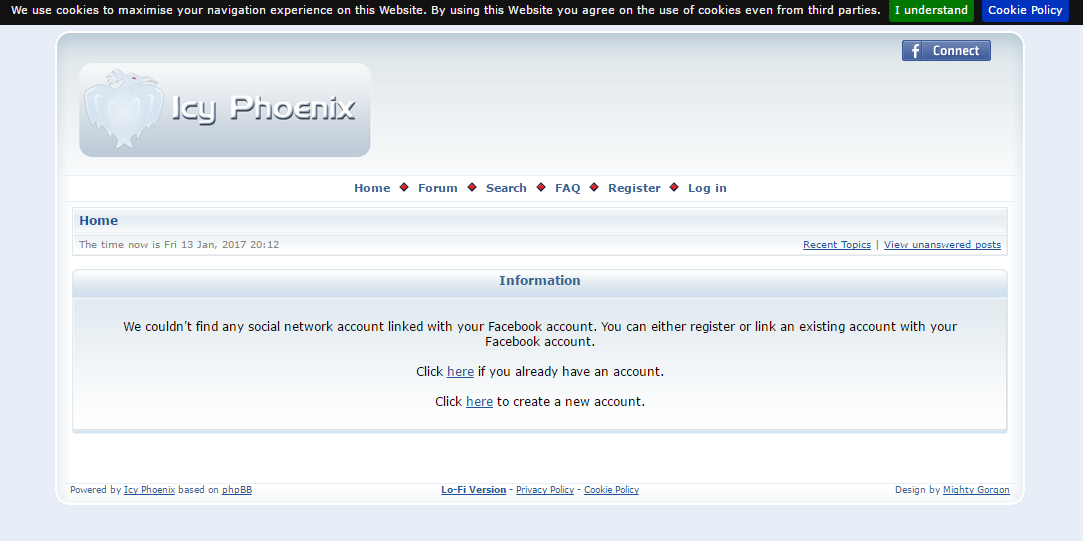Select Log in from navigation bar
Viewport: 1083px width, 541px height.
click(707, 188)
